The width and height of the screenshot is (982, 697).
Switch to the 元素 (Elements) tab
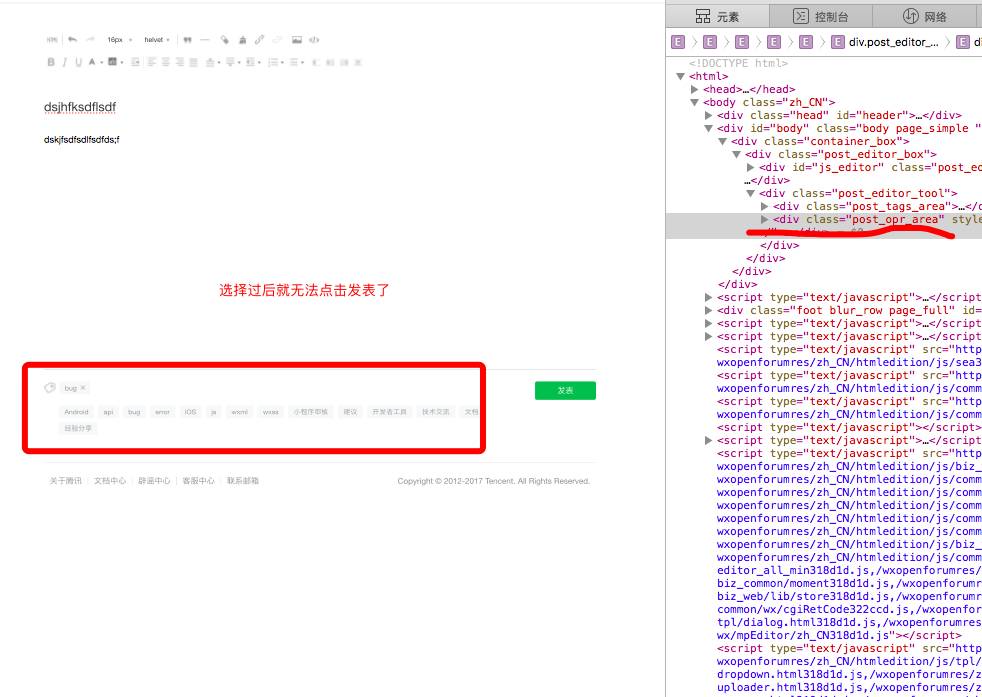[718, 16]
